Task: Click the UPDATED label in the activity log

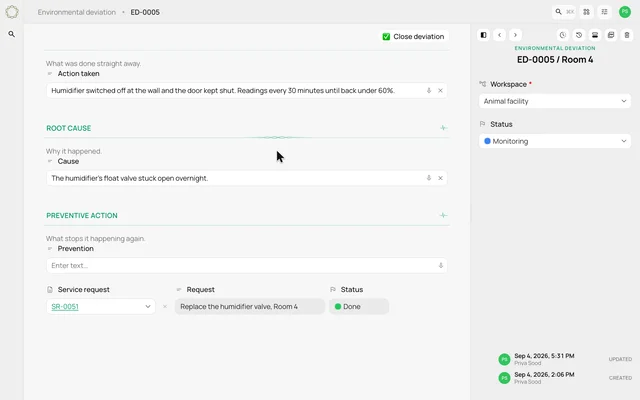Action: [620, 359]
